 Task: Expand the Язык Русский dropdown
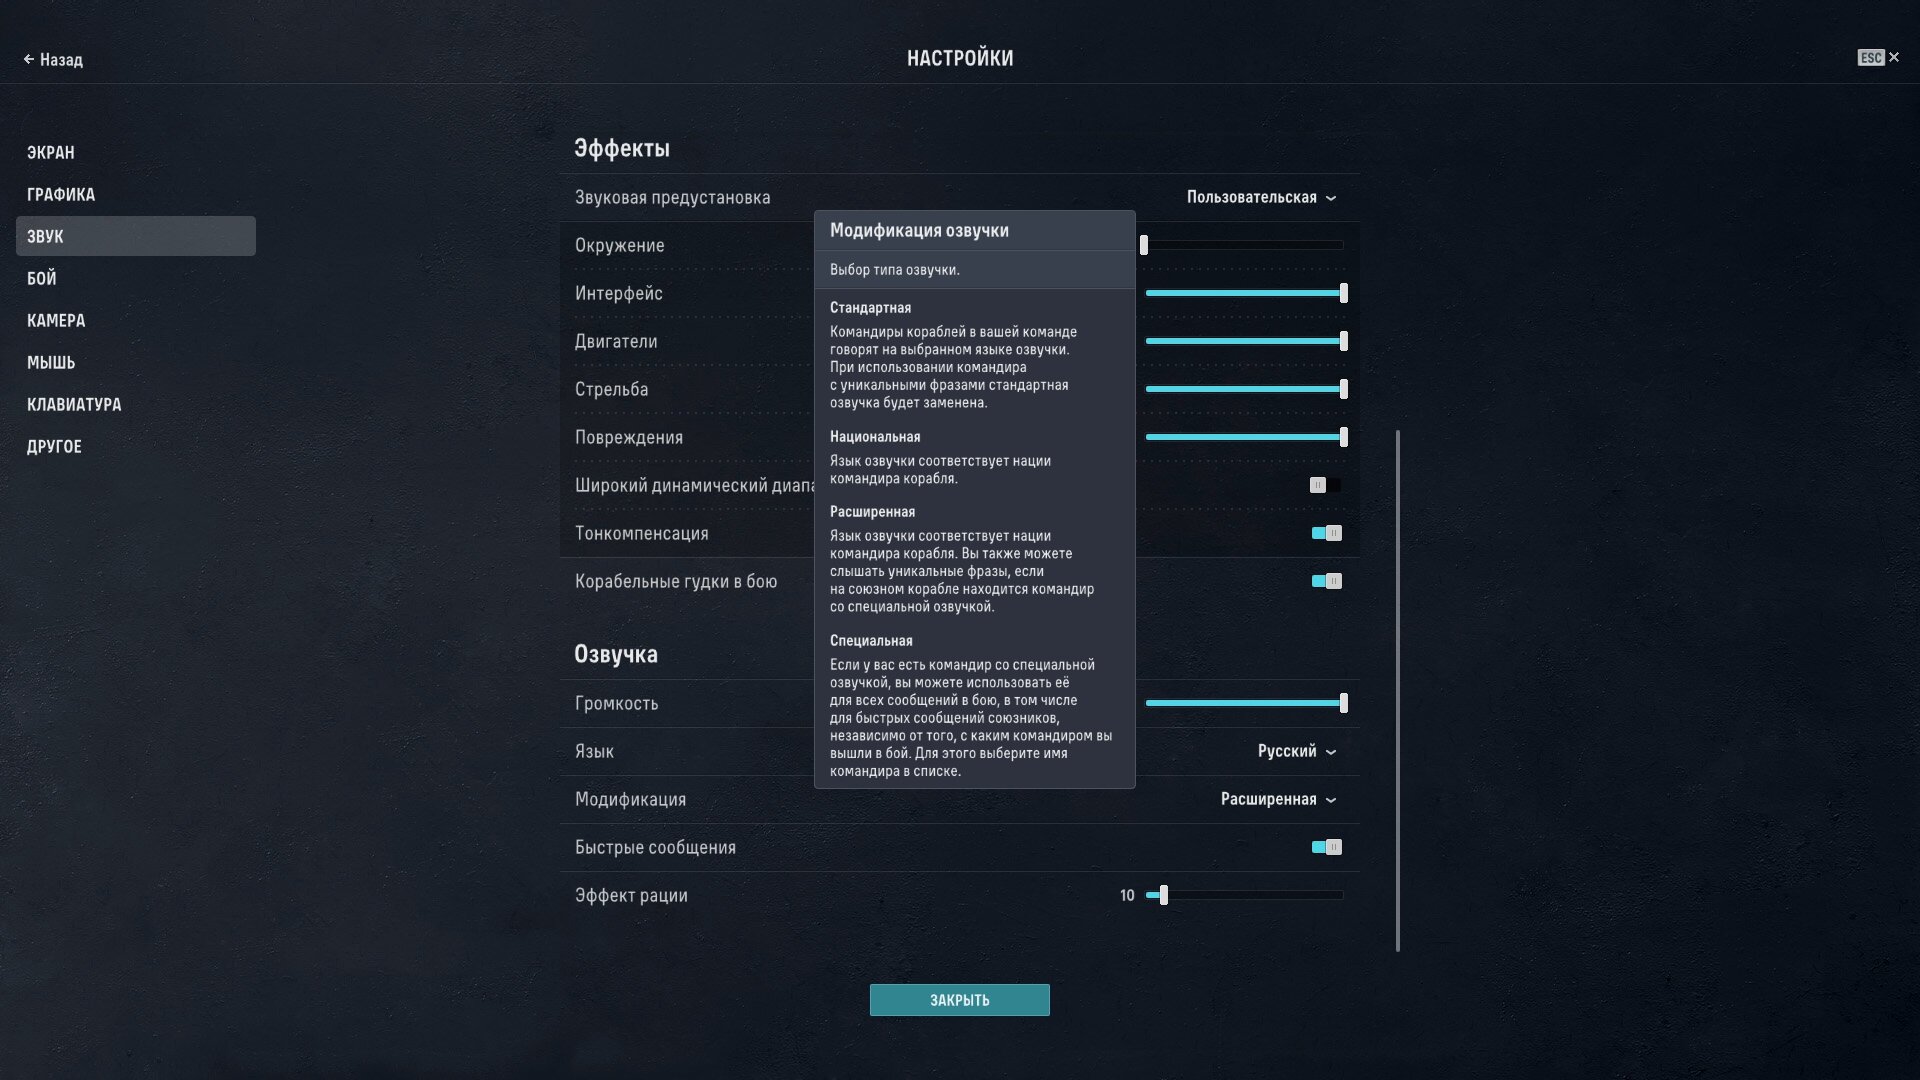[x=1296, y=751]
